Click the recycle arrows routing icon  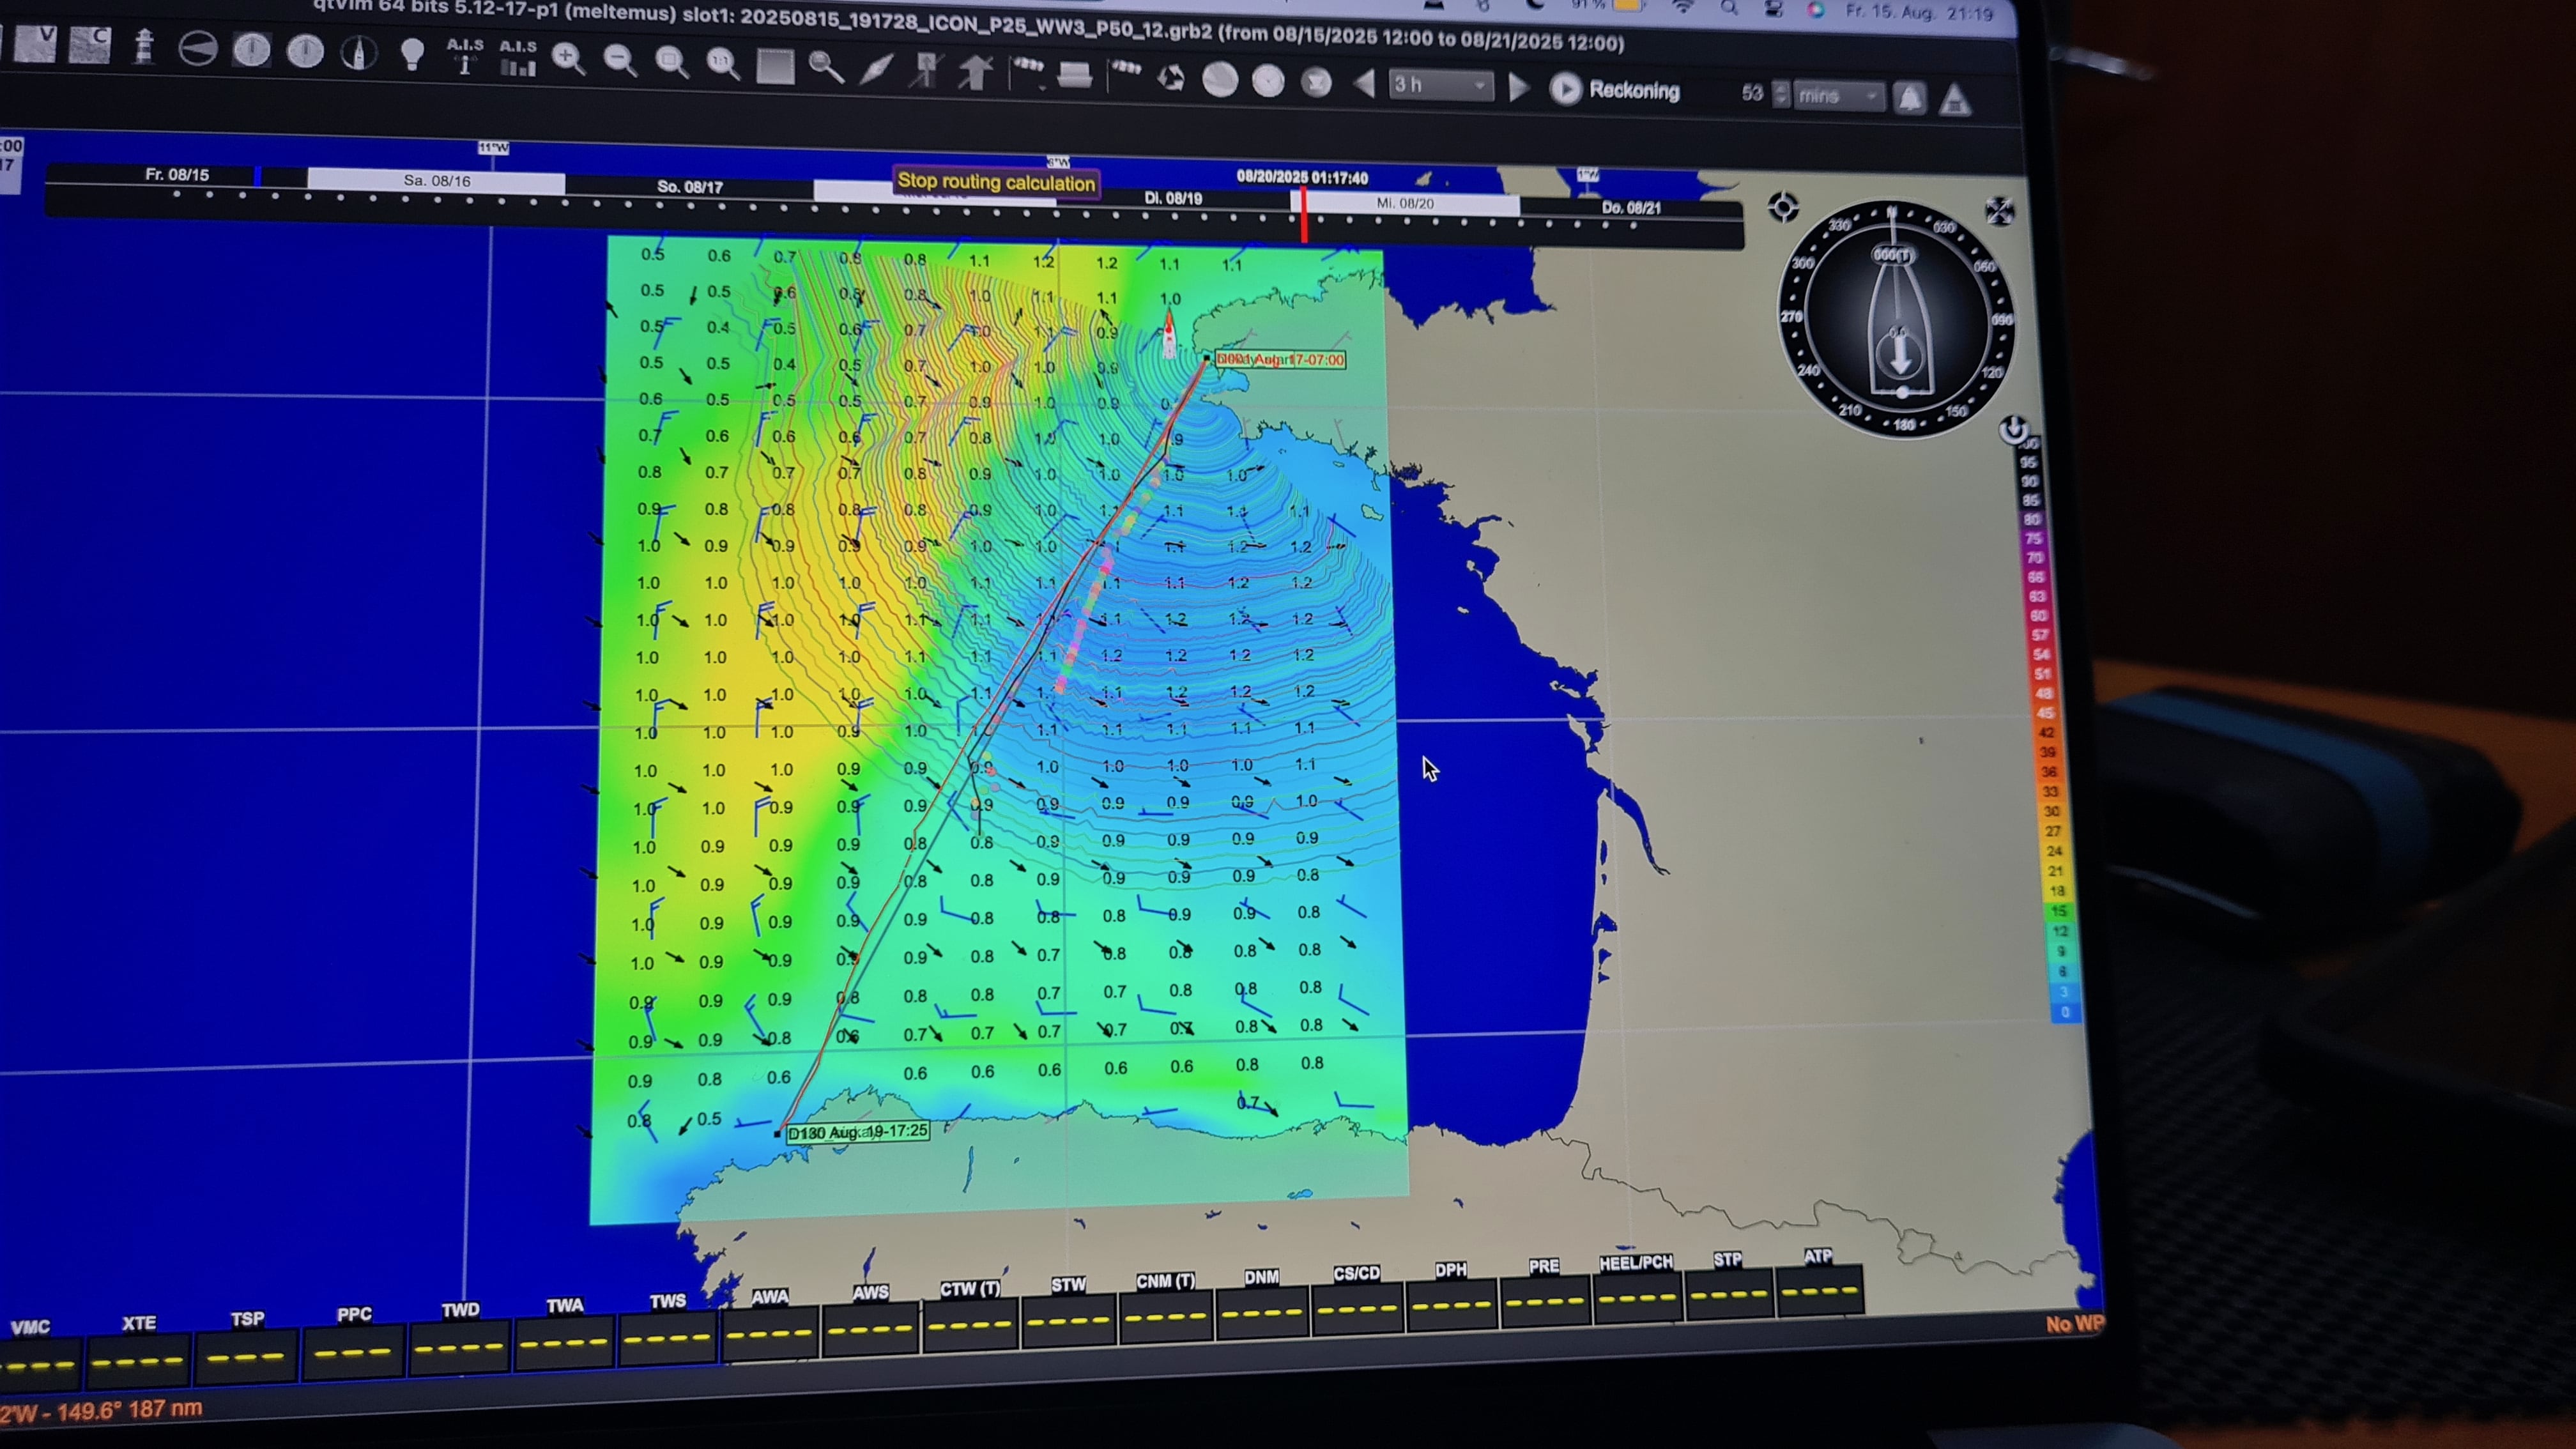(1171, 78)
